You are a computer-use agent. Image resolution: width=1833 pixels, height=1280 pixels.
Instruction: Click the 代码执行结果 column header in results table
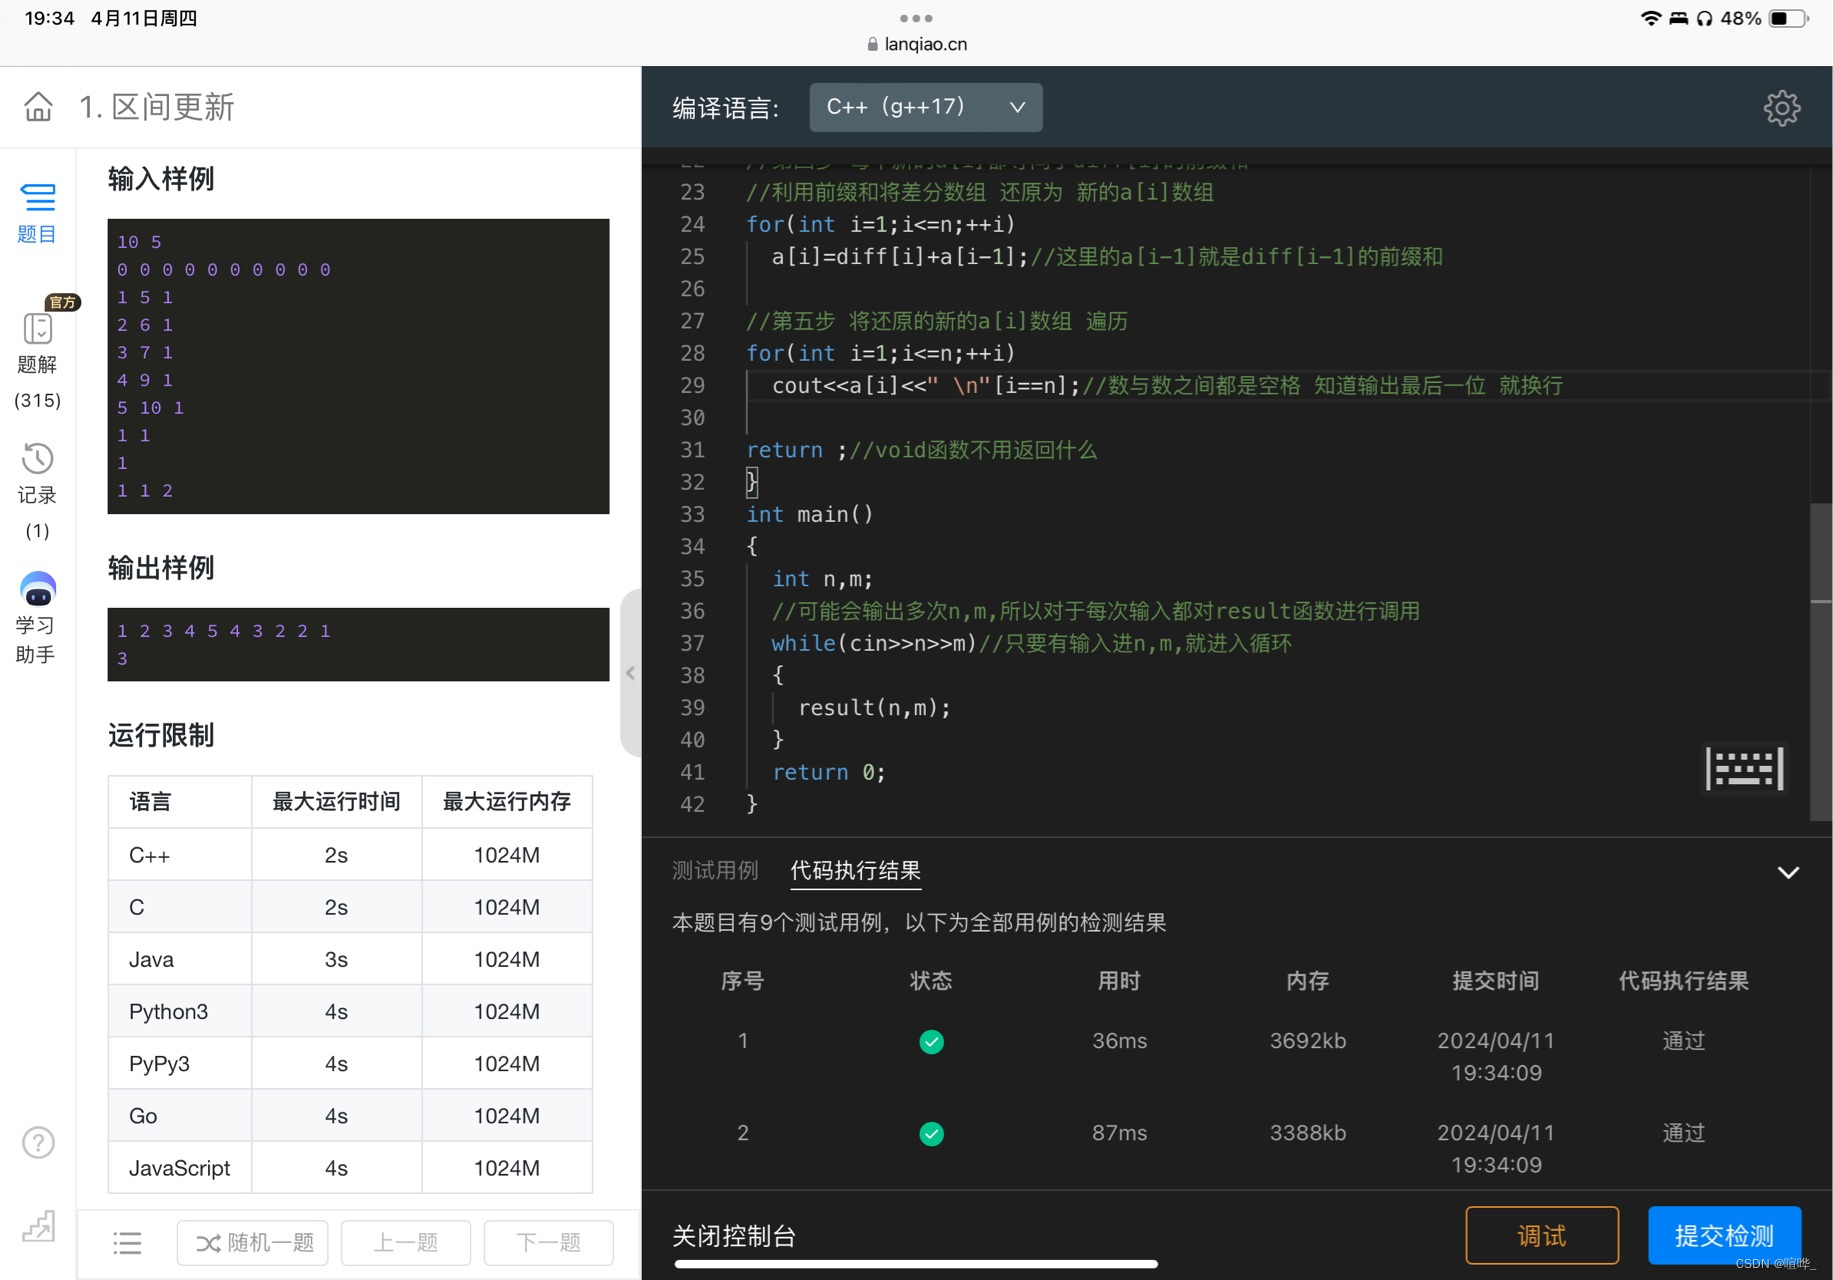[1683, 981]
